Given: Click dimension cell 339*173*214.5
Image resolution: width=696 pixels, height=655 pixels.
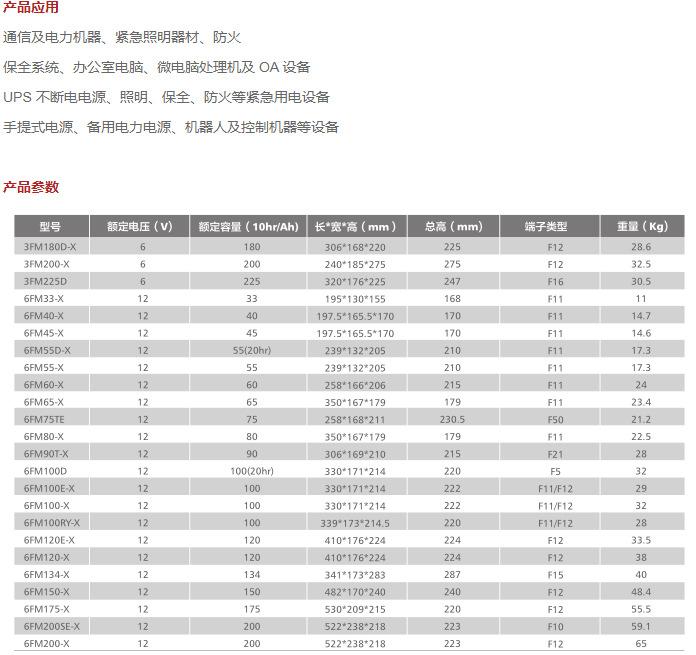Looking at the screenshot, I should click(x=355, y=523).
